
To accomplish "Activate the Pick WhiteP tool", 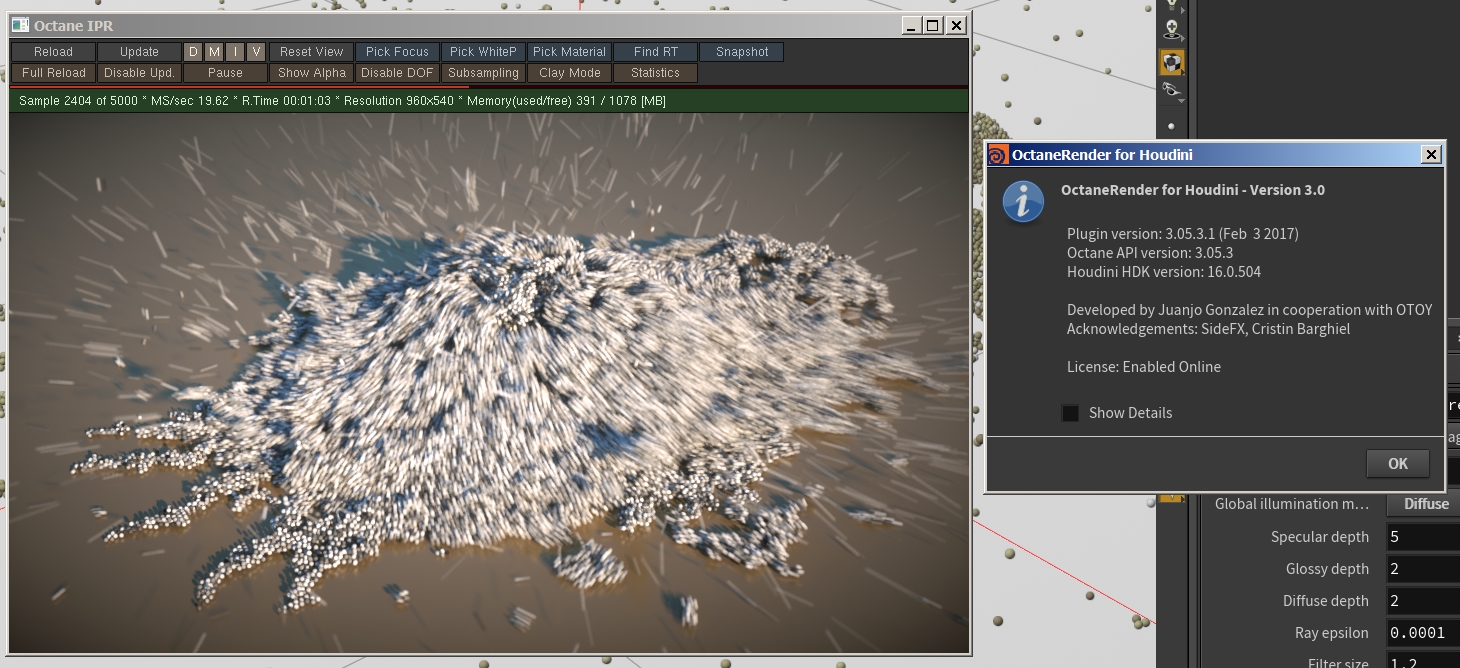I will tap(483, 52).
